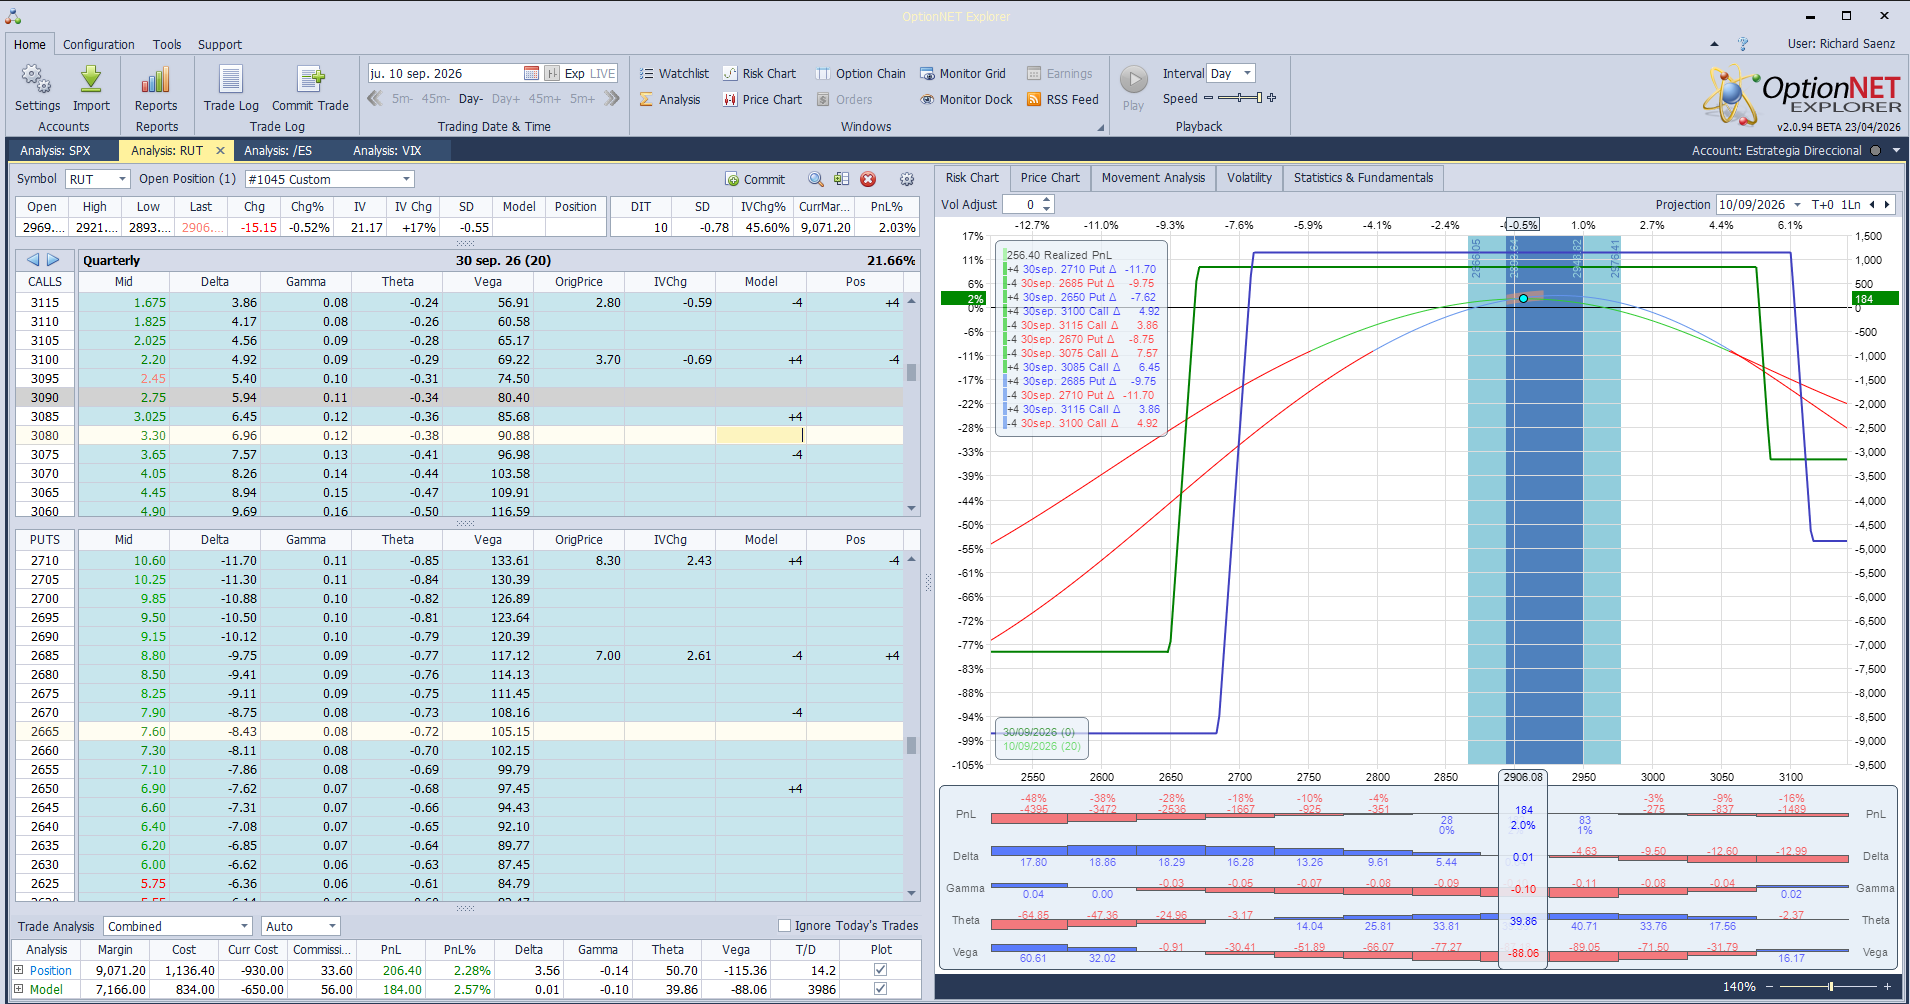Step the trading time backward with double-left arrows
Viewport: 1910px width, 1004px height.
point(375,98)
